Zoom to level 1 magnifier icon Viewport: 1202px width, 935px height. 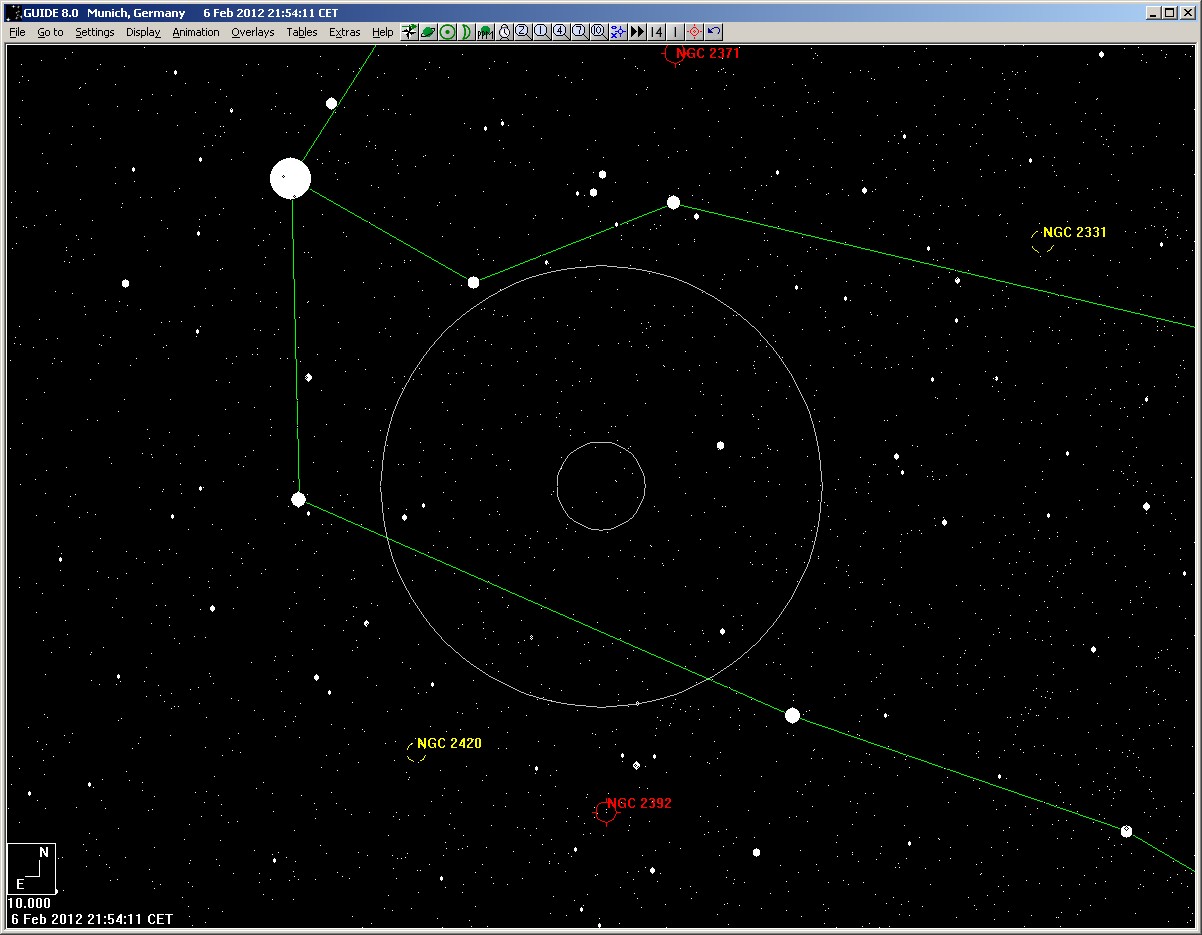(x=542, y=31)
